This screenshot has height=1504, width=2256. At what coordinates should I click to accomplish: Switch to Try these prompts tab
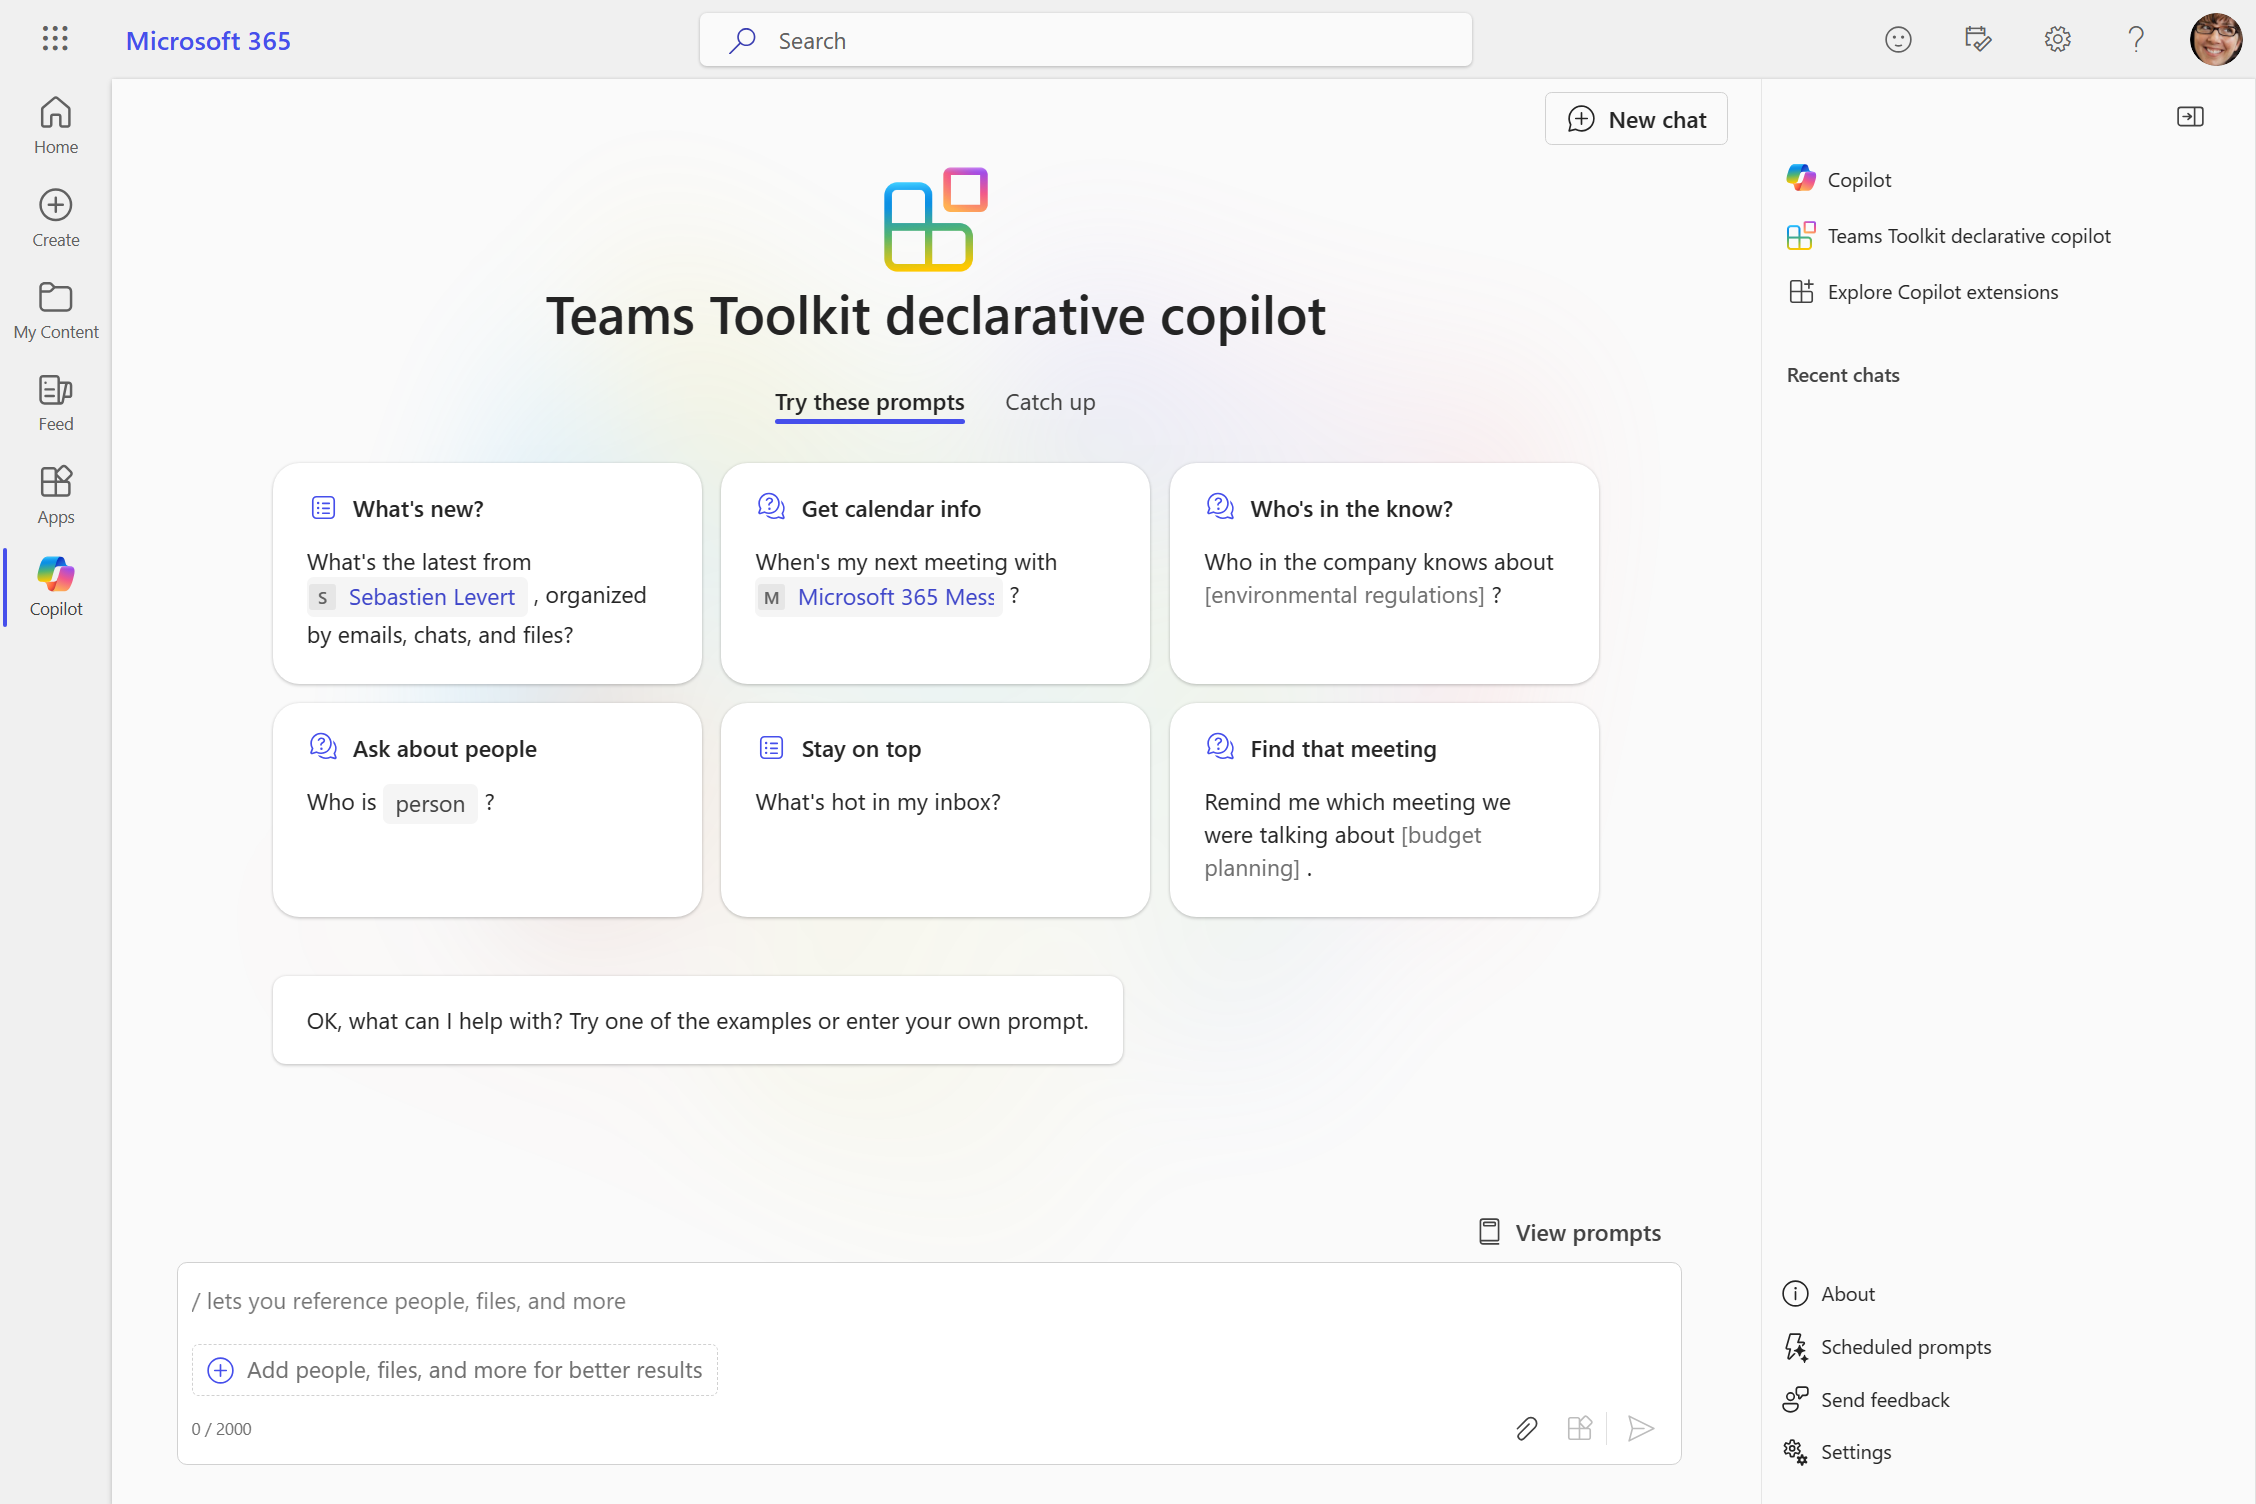tap(868, 400)
